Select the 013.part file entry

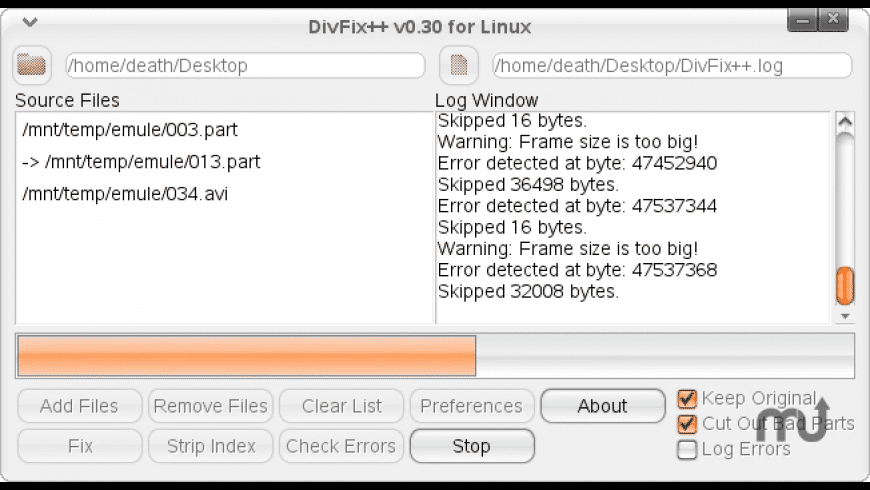point(140,162)
